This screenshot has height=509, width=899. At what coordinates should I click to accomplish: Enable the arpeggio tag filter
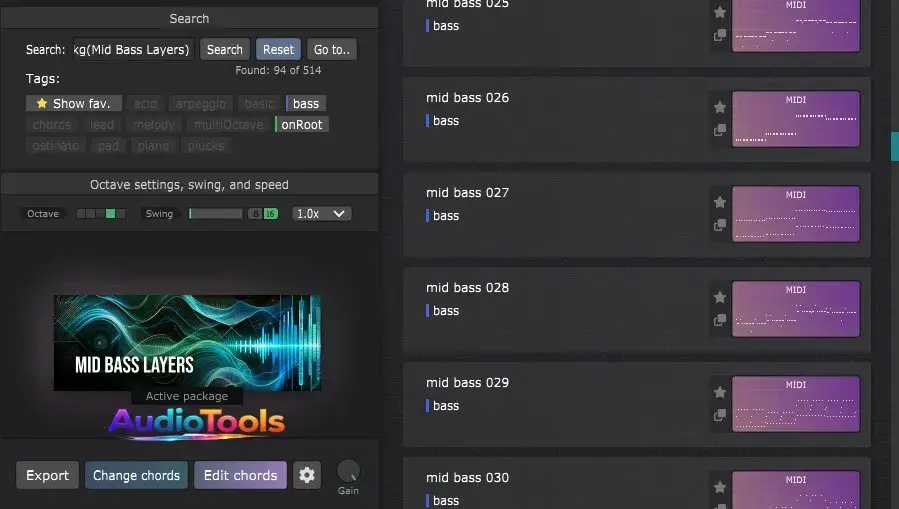201,104
